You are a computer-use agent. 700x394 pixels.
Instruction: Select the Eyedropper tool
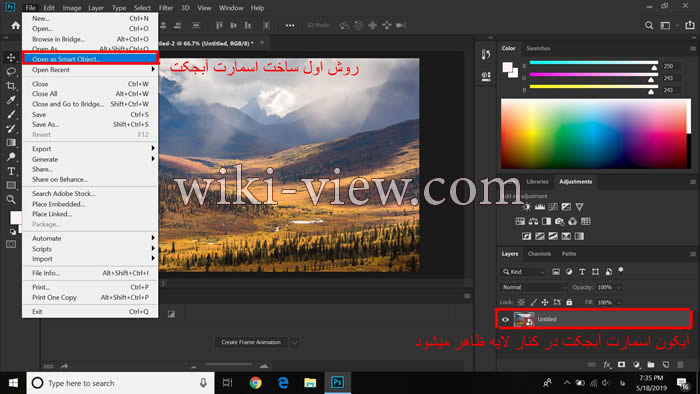11,100
